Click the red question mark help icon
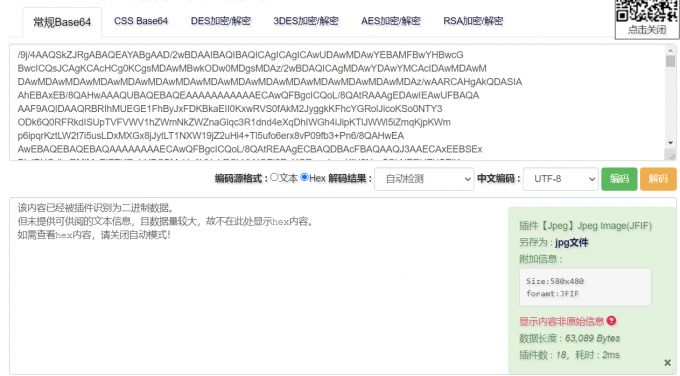This screenshot has width=680, height=376. [x=611, y=320]
